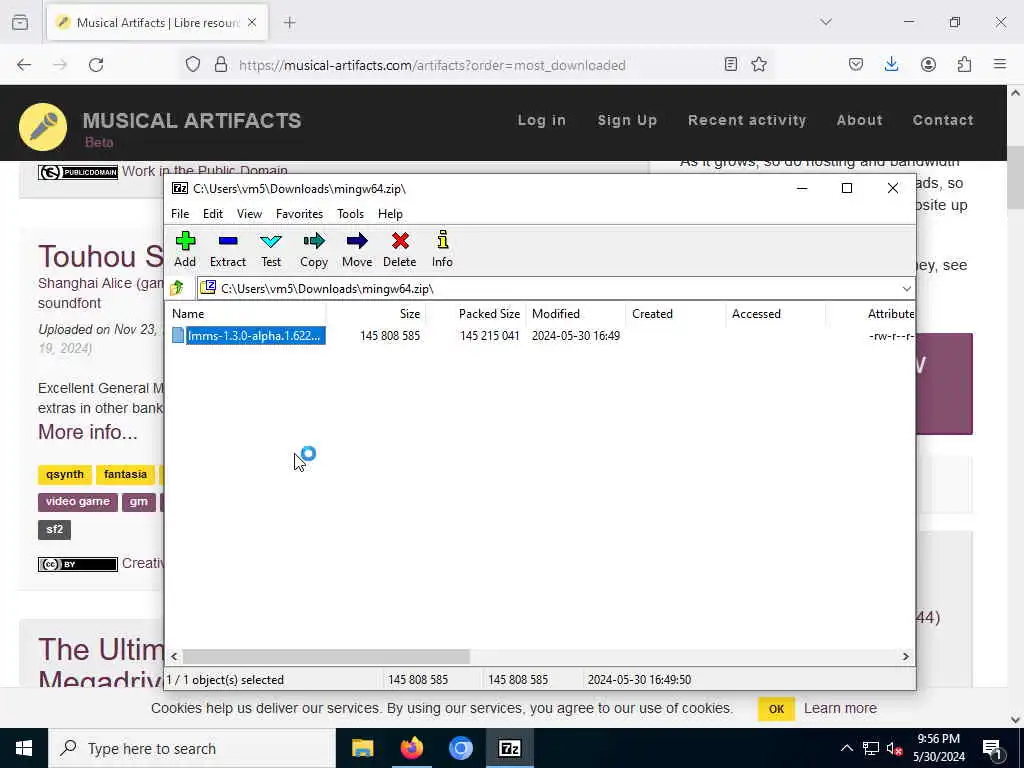Toggle Firefox reader view
Image resolution: width=1024 pixels, height=768 pixels.
coord(731,64)
